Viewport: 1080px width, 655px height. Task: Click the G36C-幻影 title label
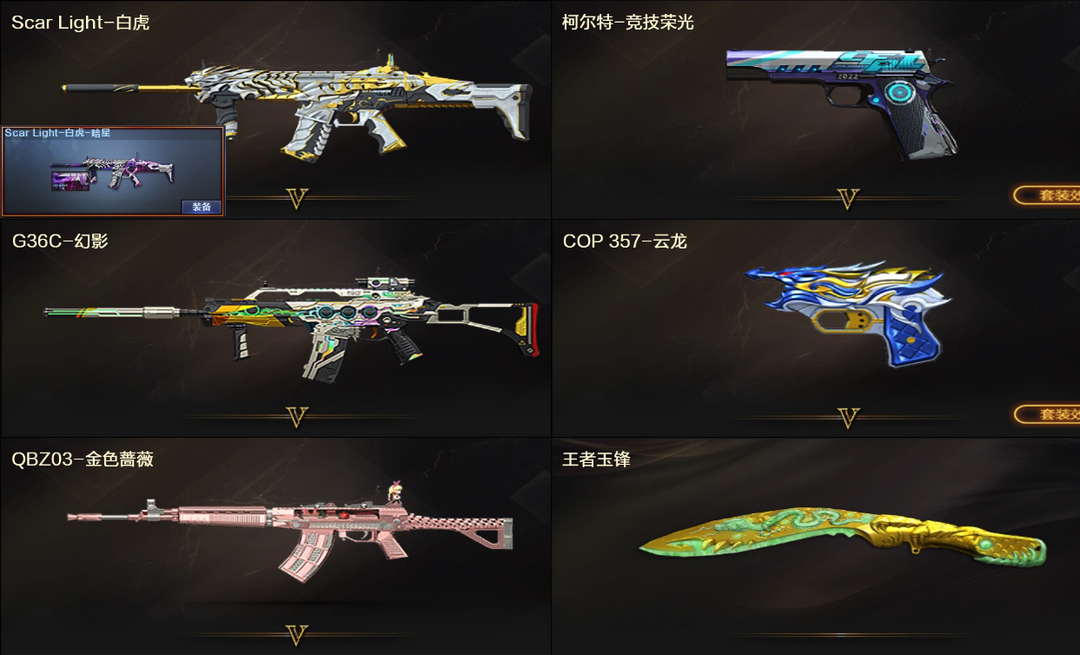click(60, 241)
